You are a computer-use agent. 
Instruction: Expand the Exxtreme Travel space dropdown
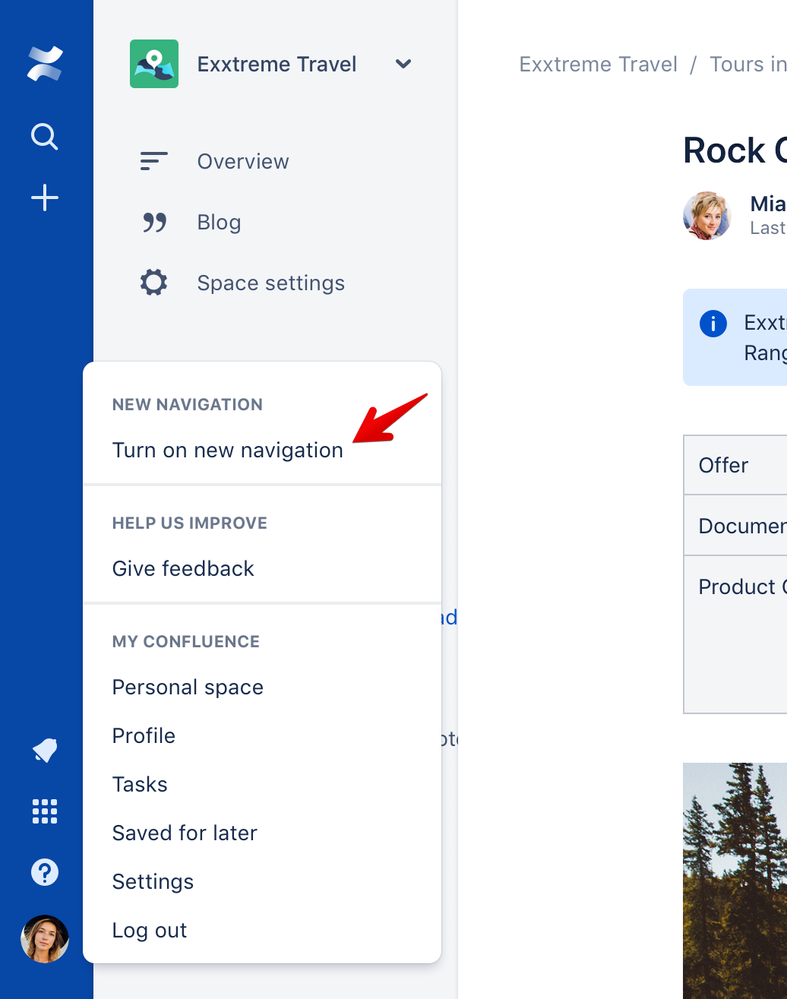point(403,63)
